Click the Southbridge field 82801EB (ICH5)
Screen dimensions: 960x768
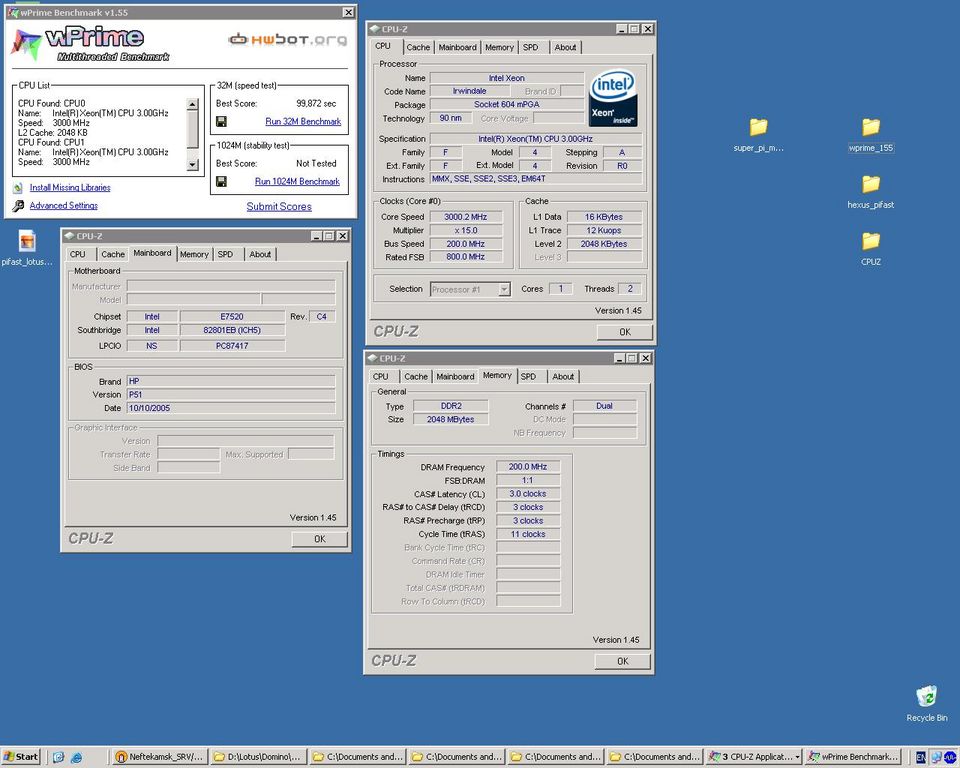(232, 330)
